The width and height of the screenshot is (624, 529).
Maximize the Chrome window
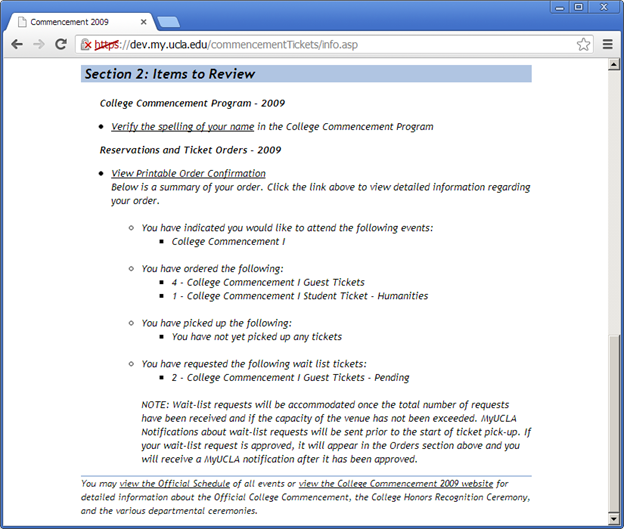578,7
